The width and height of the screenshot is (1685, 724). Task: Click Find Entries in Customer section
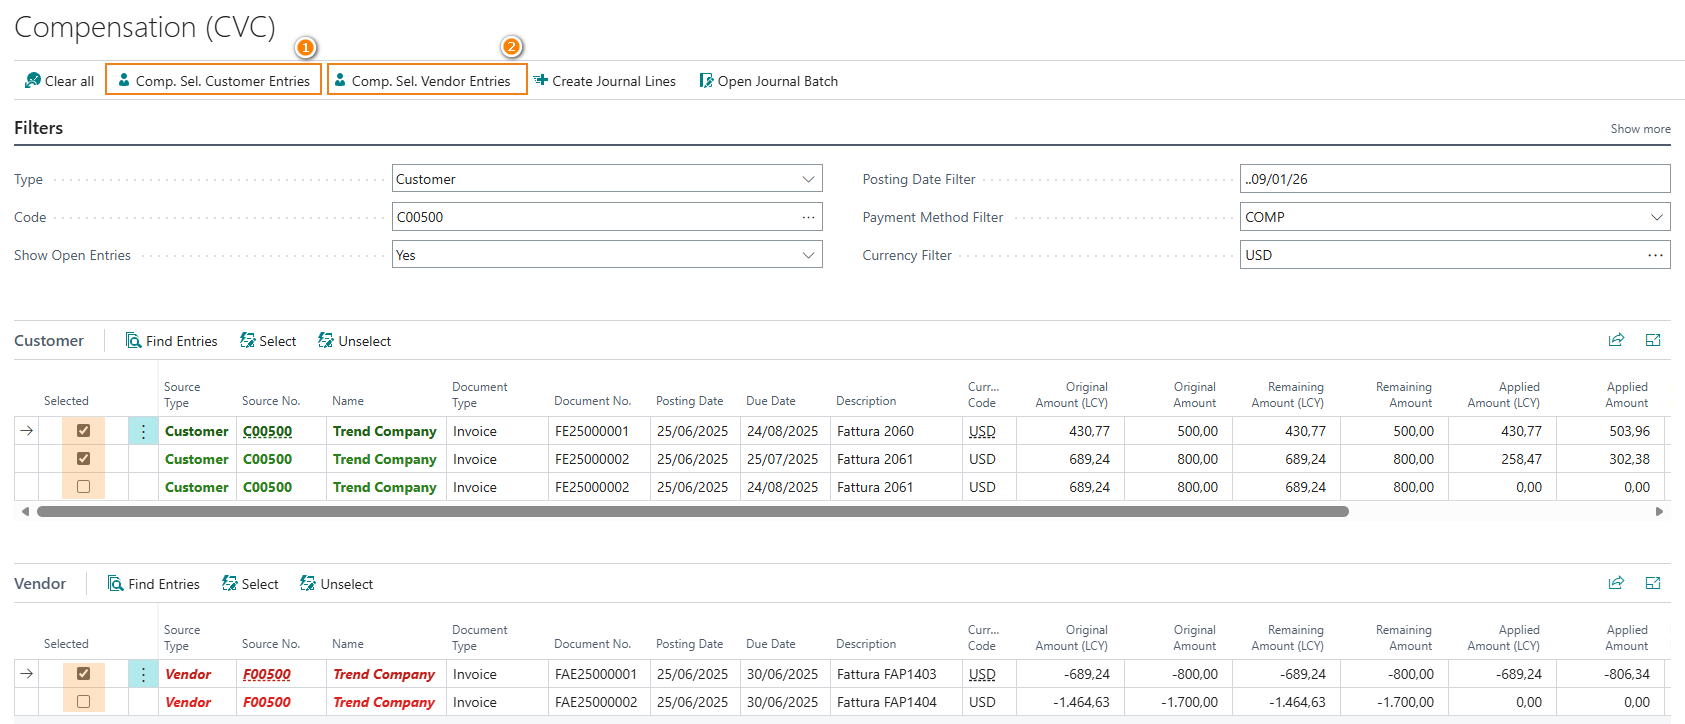(171, 341)
